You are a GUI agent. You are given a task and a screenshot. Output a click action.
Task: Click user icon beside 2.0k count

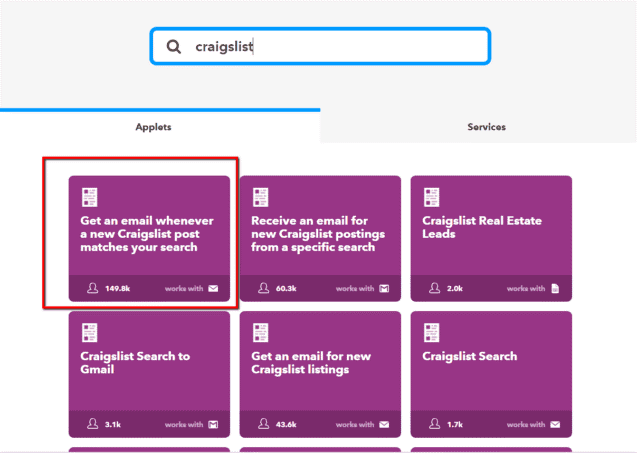click(435, 288)
